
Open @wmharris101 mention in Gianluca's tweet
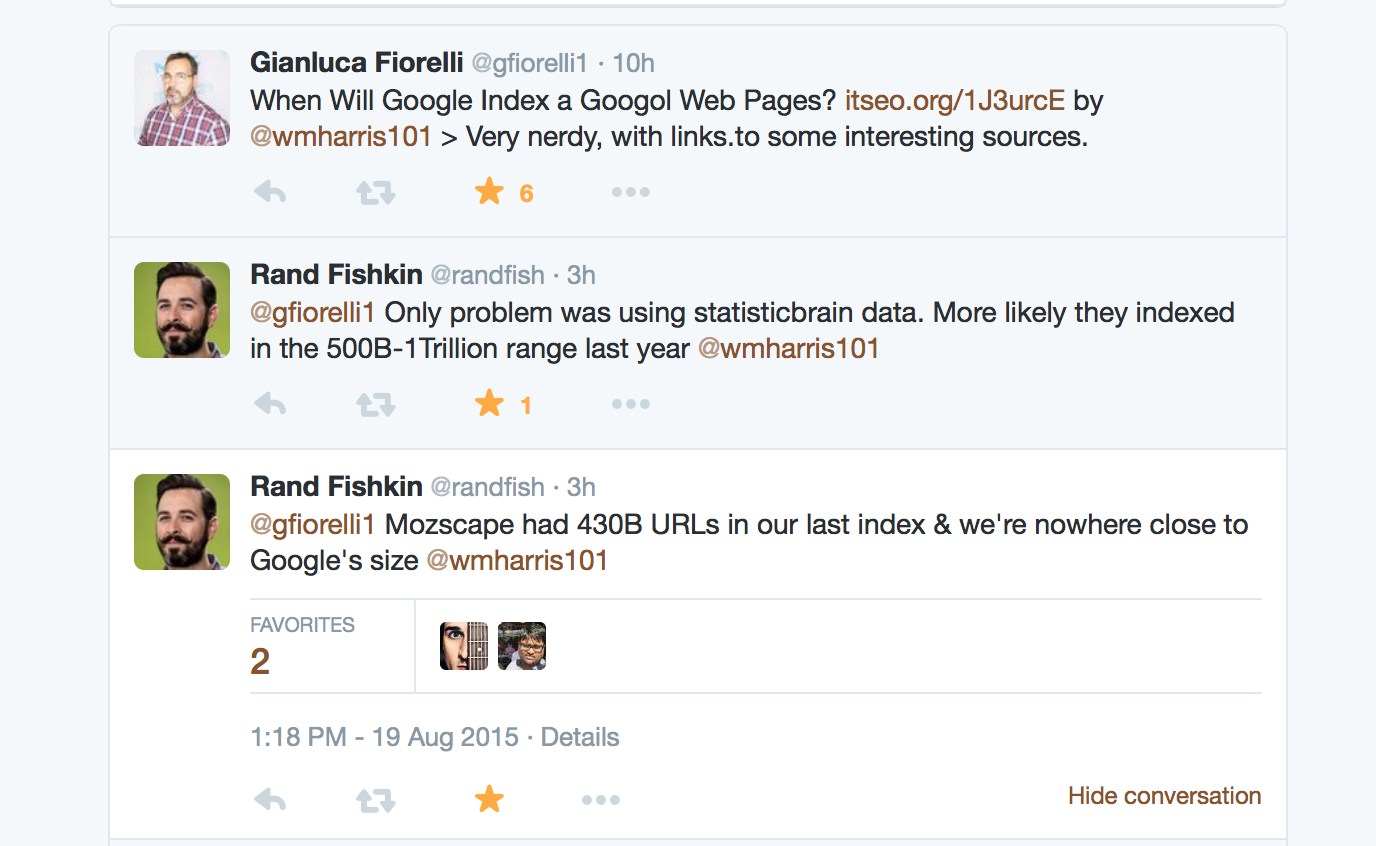click(x=341, y=136)
